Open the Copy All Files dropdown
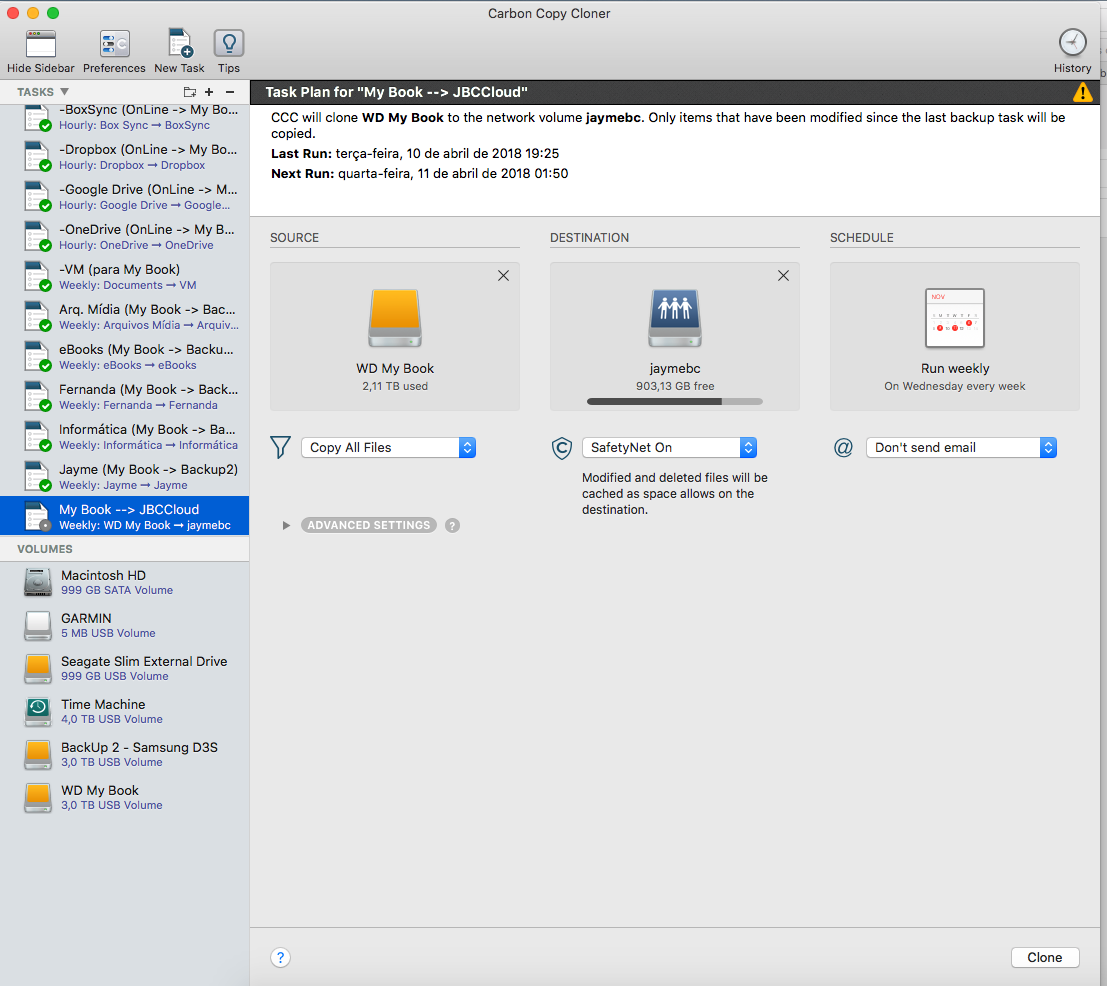This screenshot has width=1107, height=986. click(388, 448)
